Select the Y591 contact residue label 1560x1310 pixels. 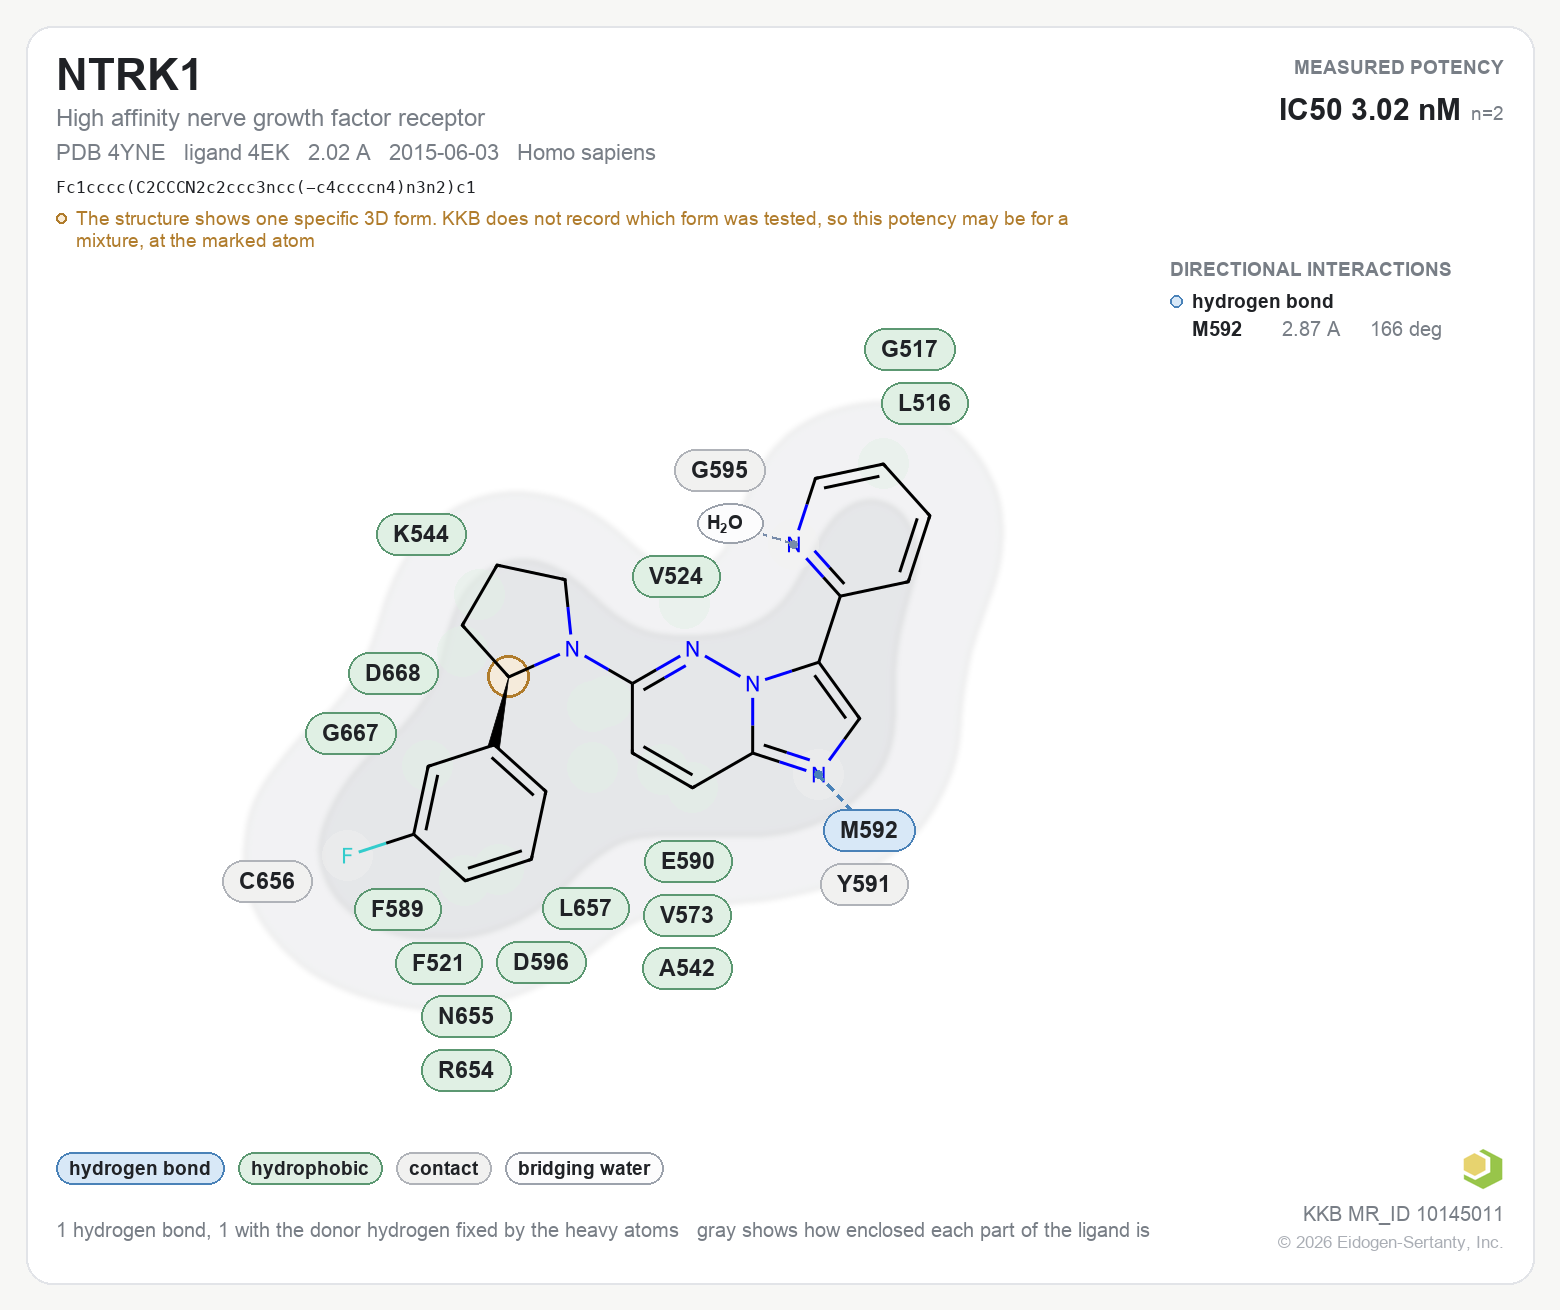(x=863, y=884)
